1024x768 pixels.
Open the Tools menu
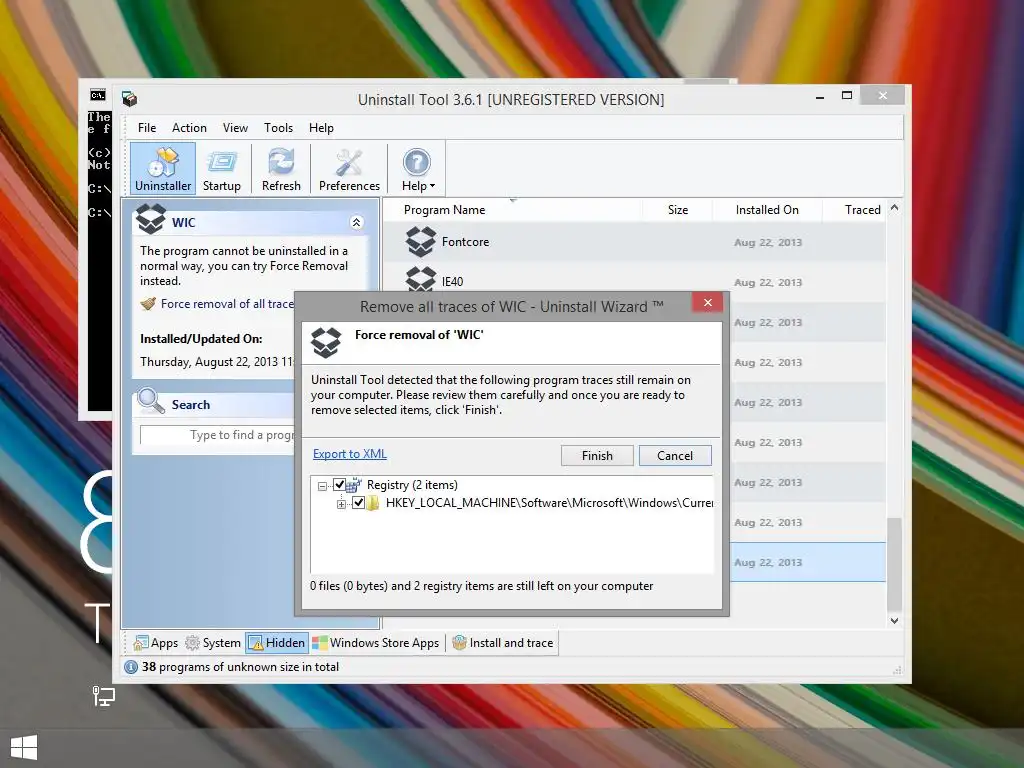click(x=278, y=128)
